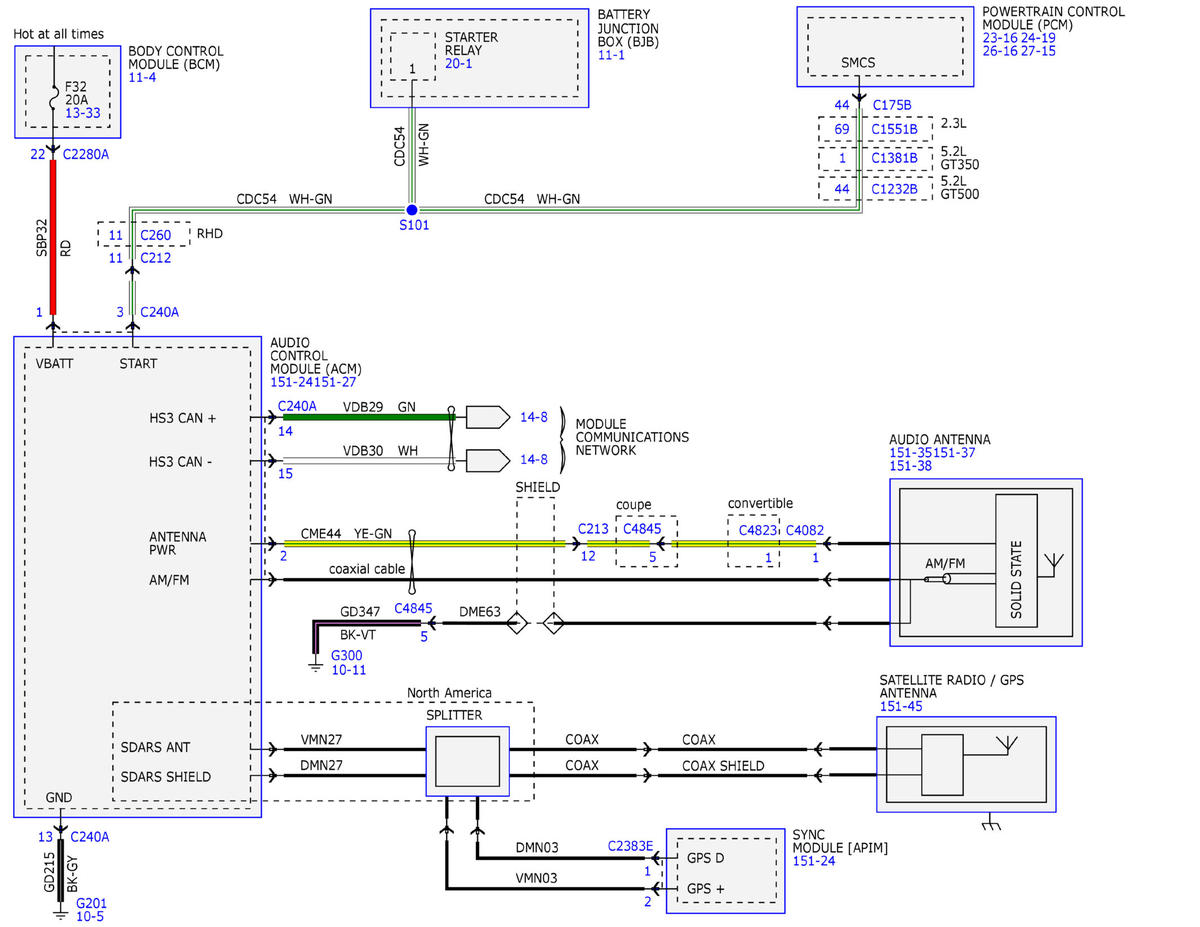Open C240A connector at the START pin 3
Image resolution: width=1200 pixels, height=927 pixels.
point(160,312)
